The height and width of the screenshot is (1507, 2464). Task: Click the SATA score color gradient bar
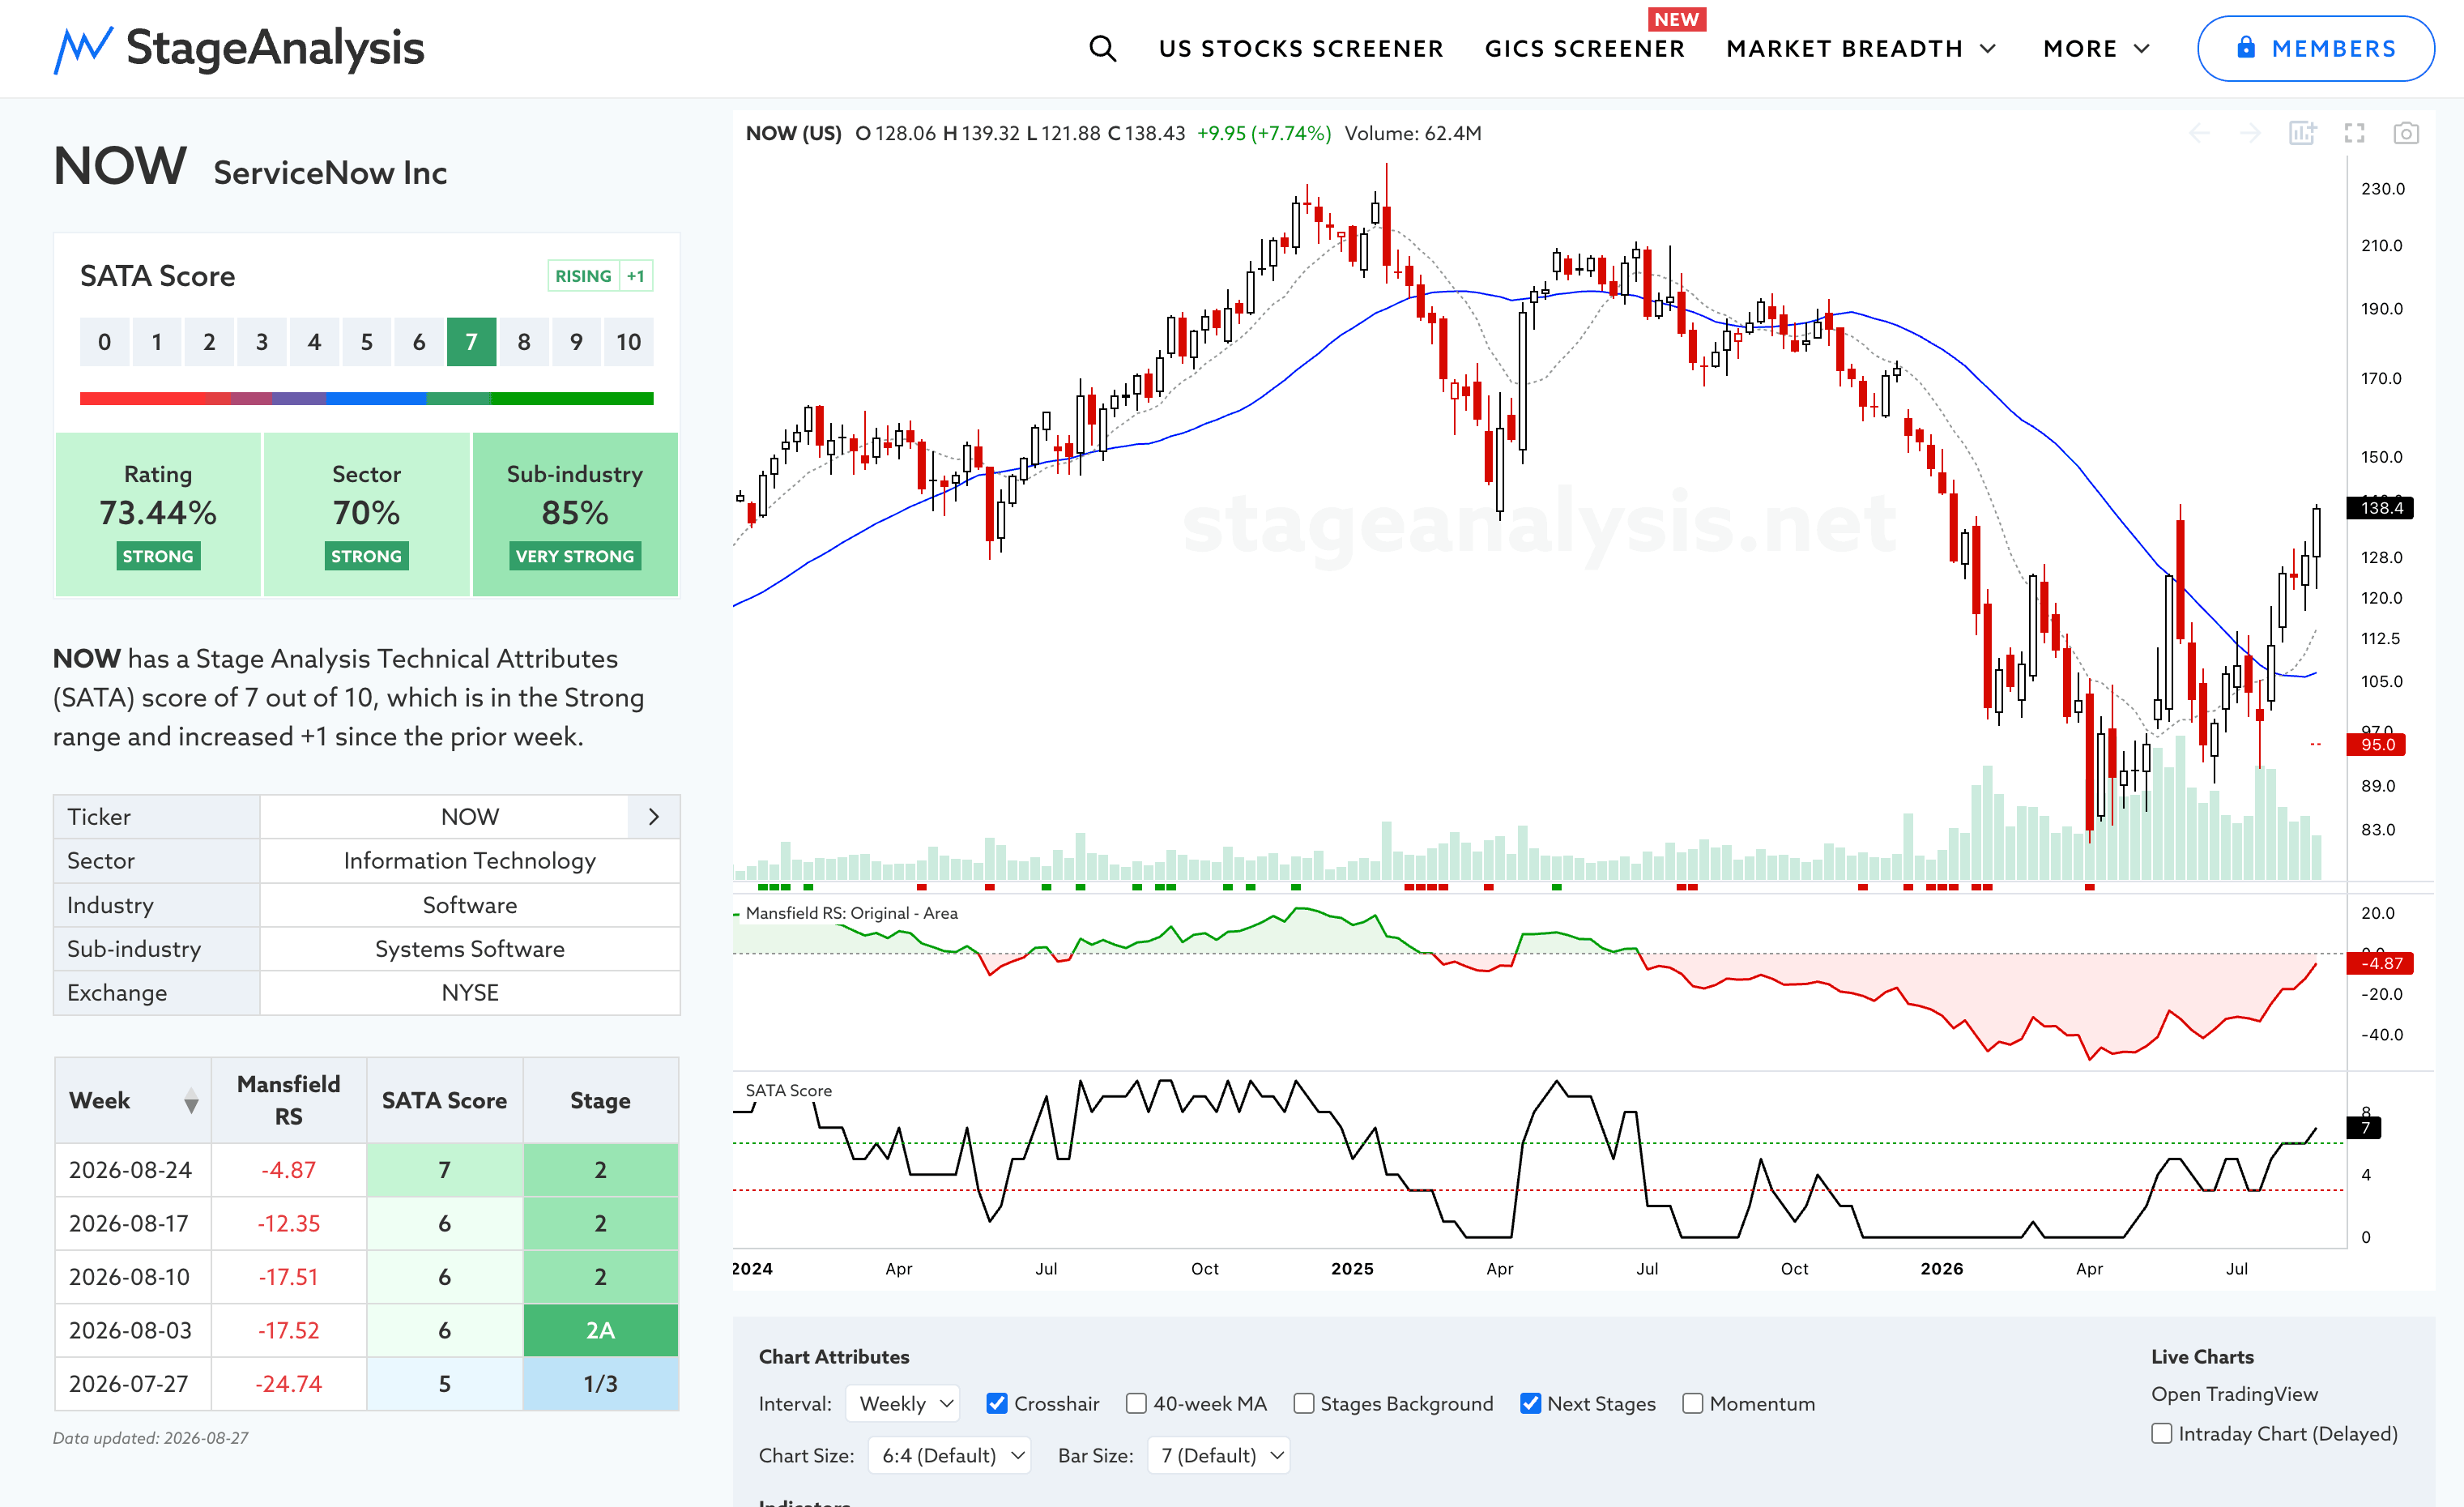pyautogui.click(x=366, y=399)
